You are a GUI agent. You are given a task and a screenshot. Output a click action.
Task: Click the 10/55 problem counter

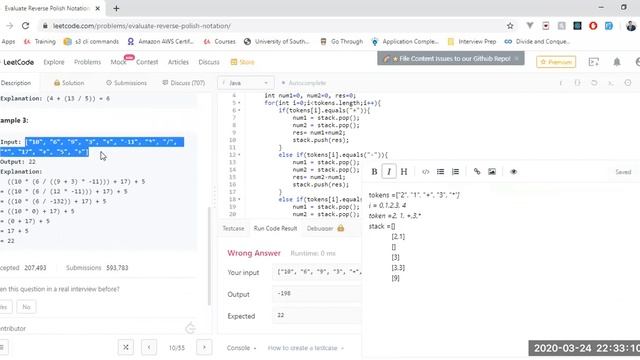tap(177, 348)
